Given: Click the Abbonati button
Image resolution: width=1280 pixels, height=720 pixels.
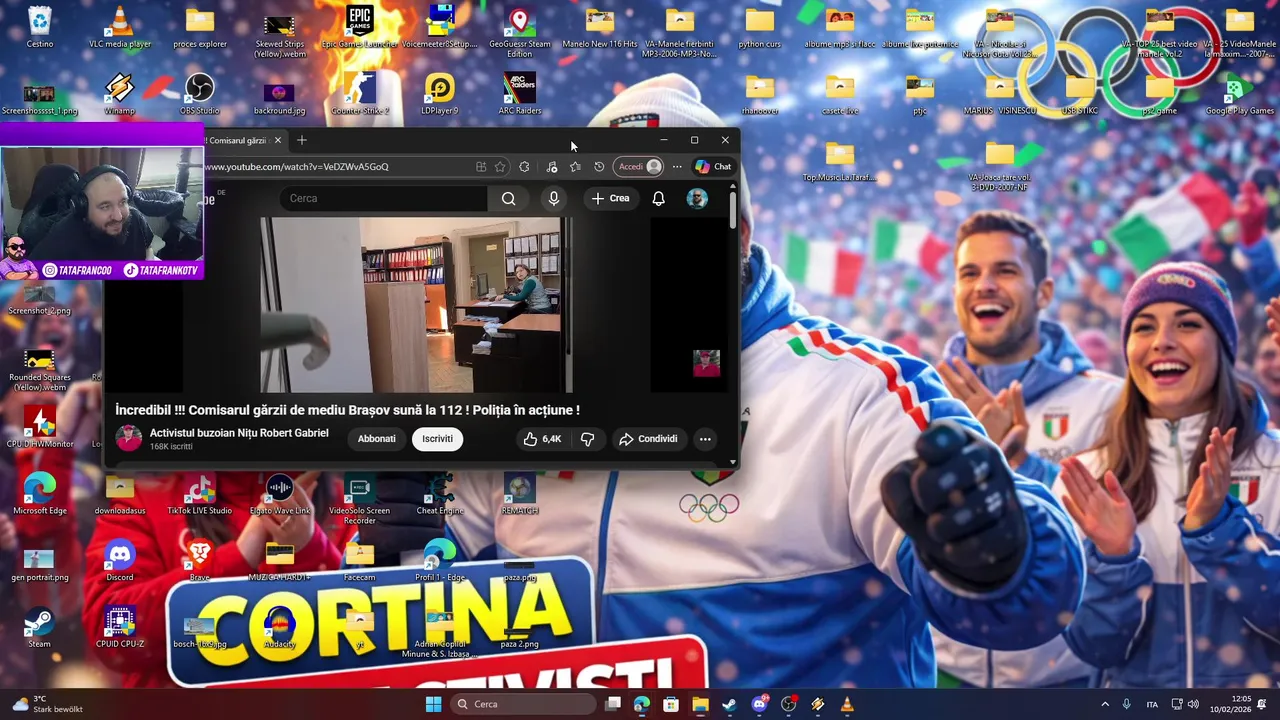Looking at the screenshot, I should [x=377, y=439].
